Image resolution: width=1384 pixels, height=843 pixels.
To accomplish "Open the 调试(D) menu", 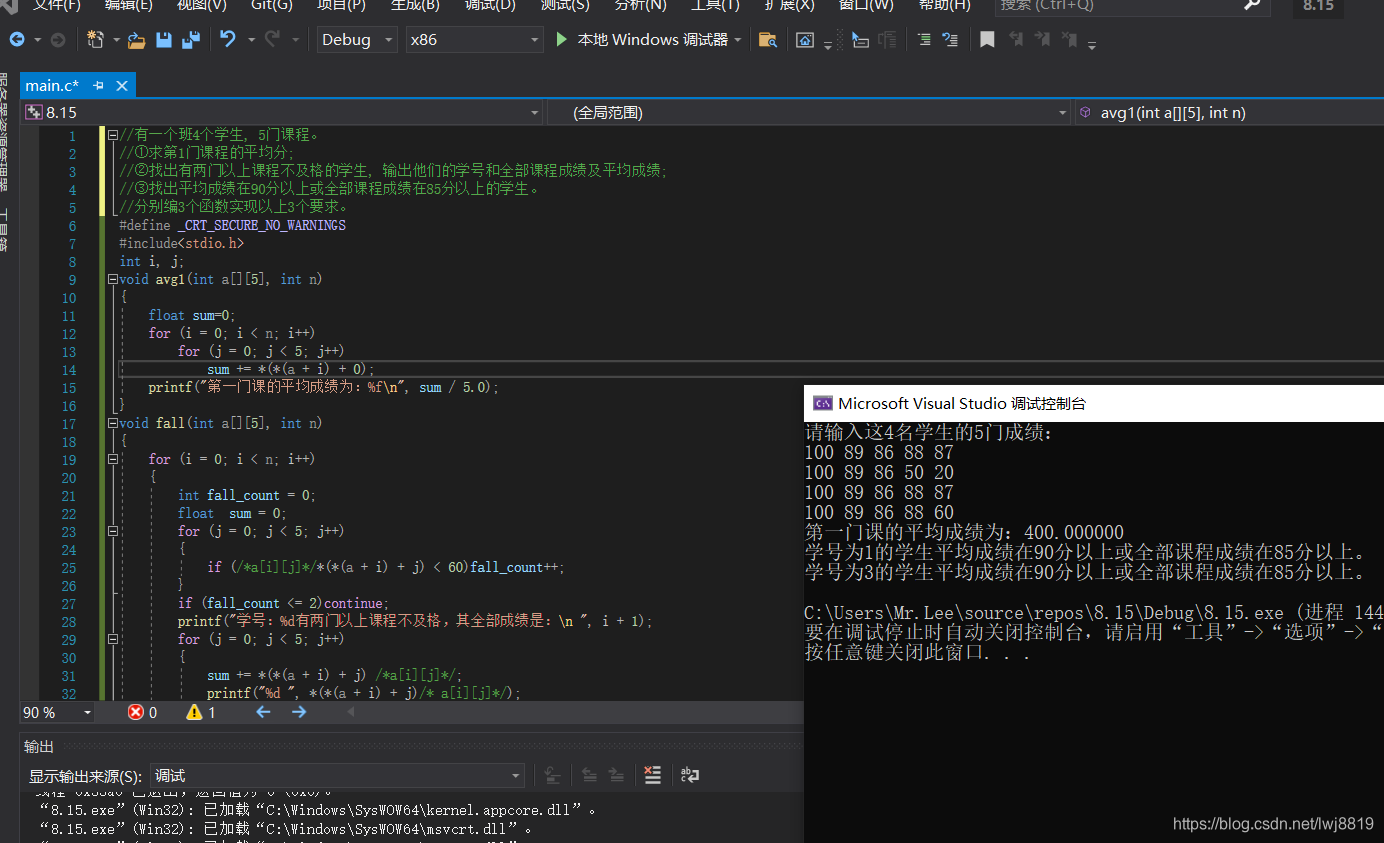I will point(490,5).
